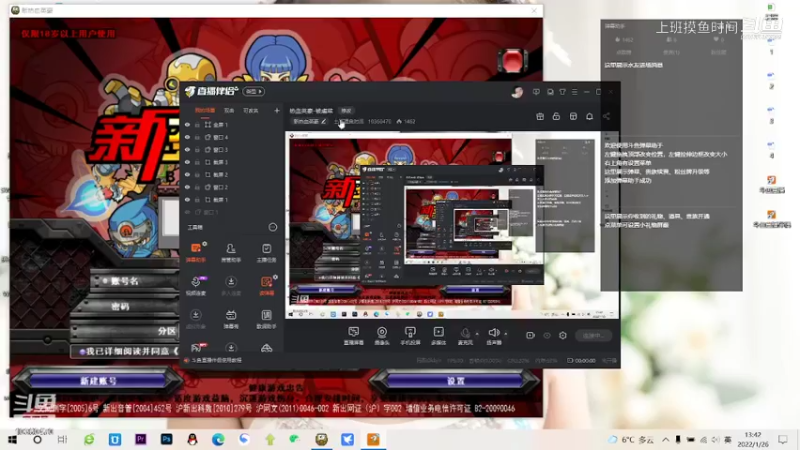Open the 房管助手 tool icon

click(x=231, y=252)
